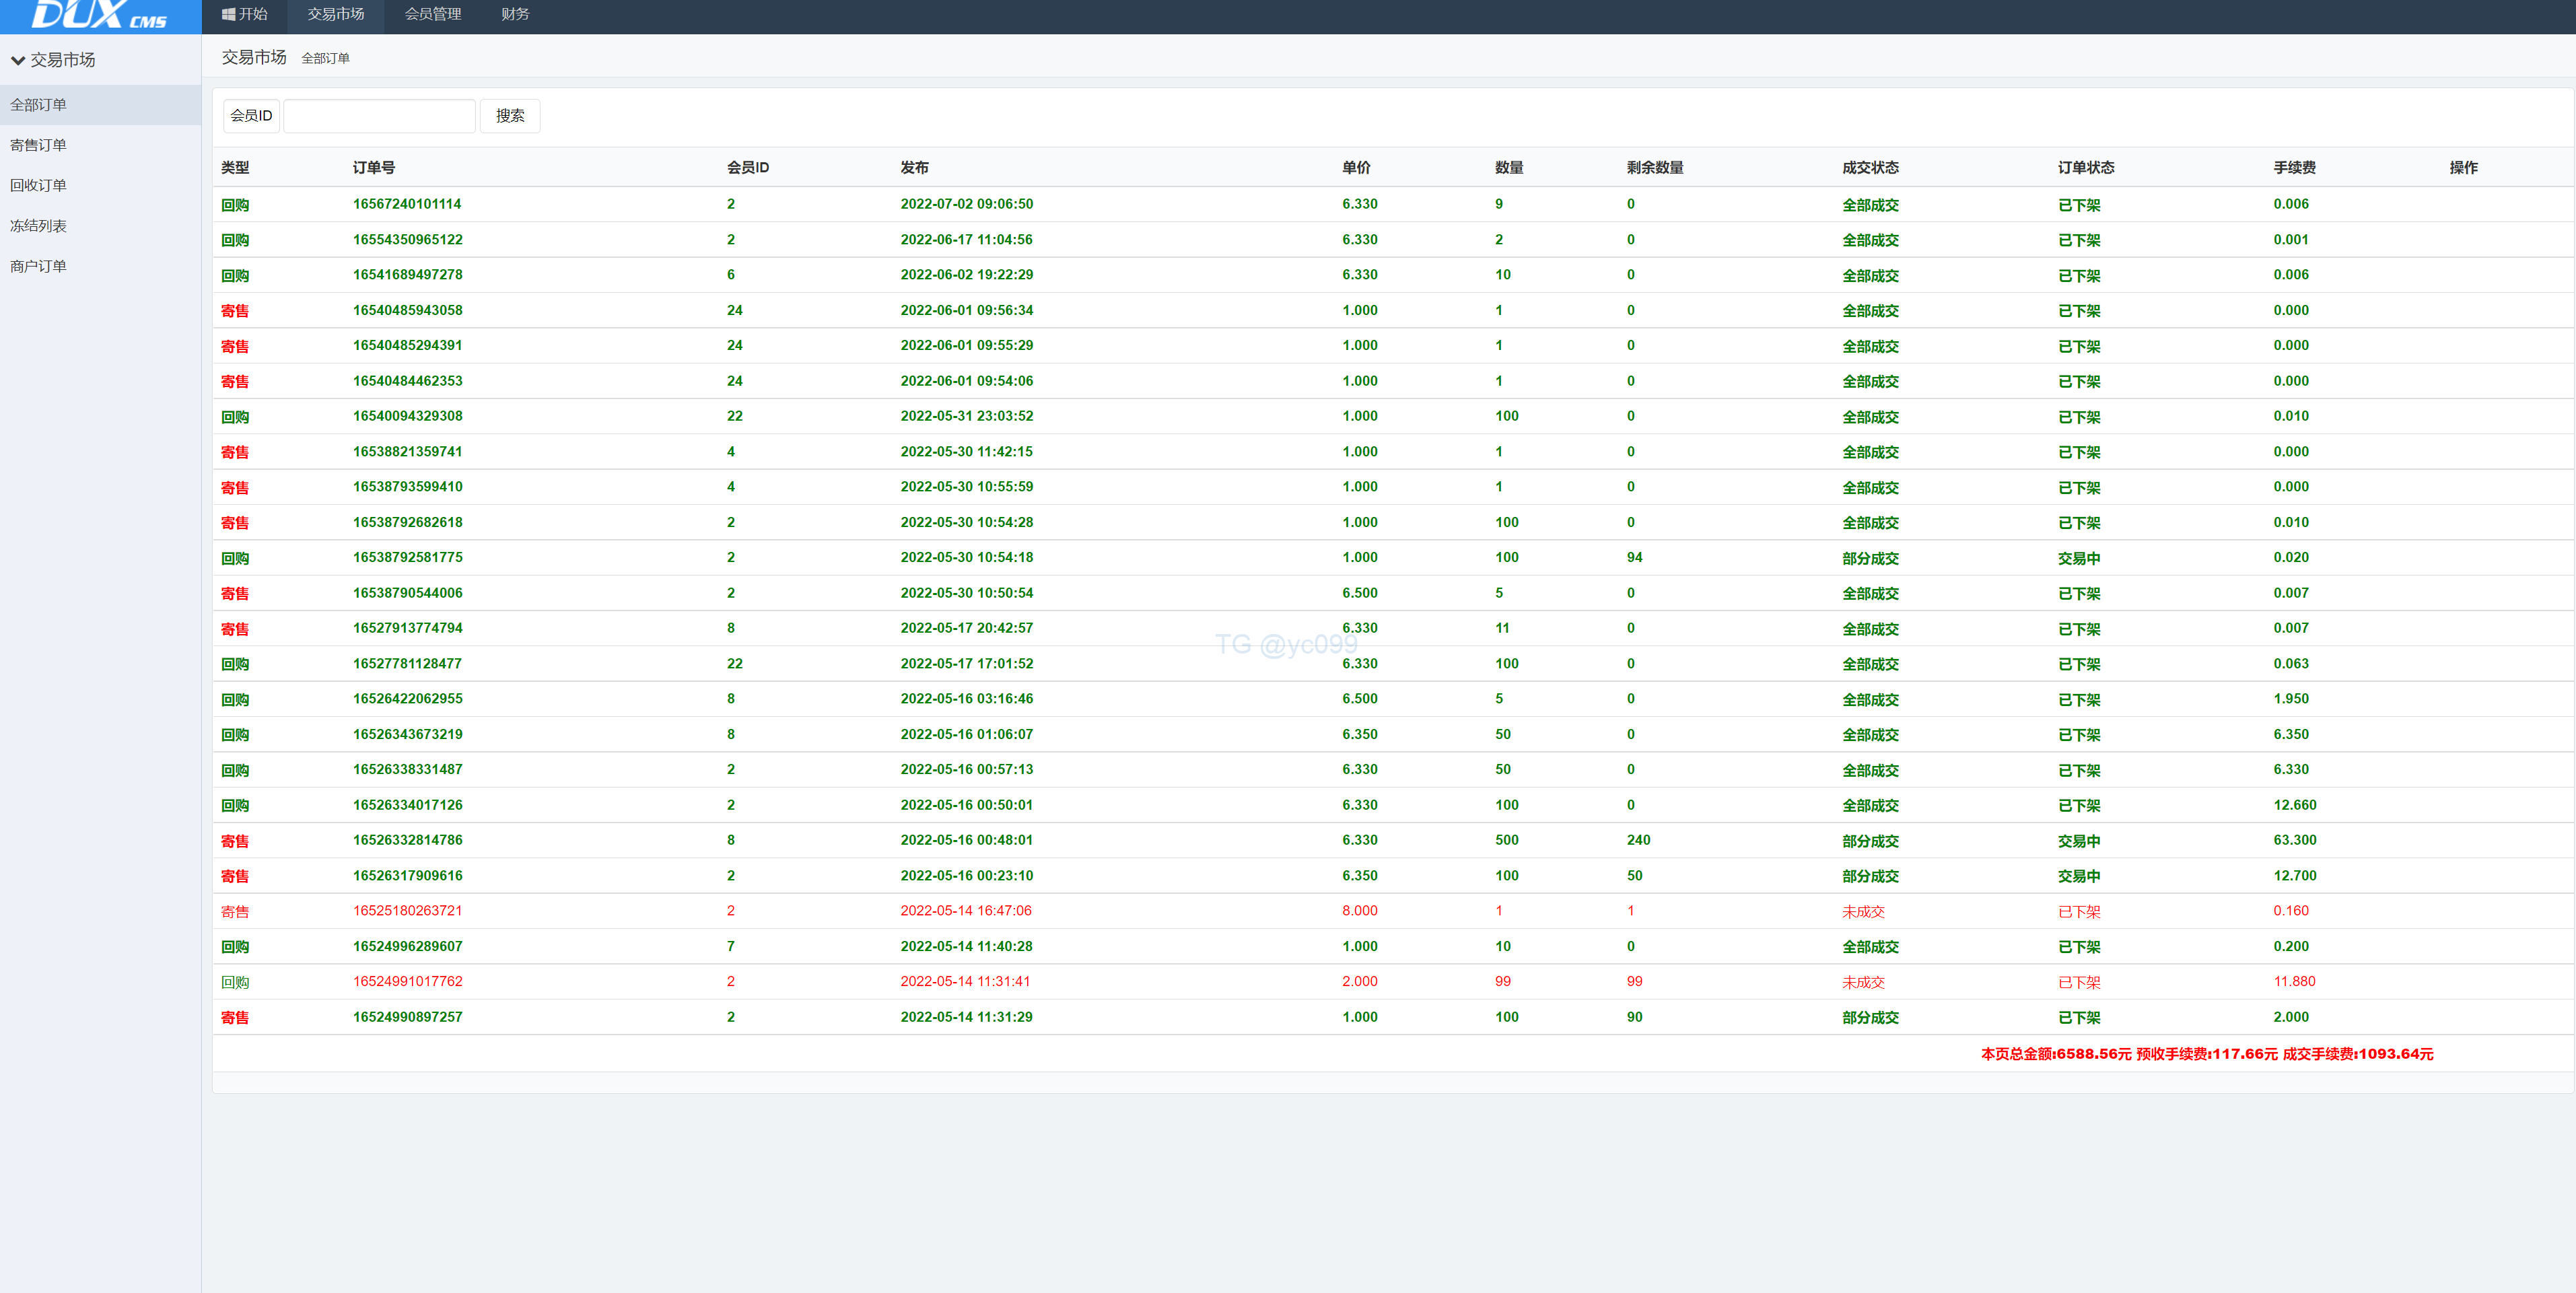
Task: Open the 会员管理 top menu
Action: [432, 14]
